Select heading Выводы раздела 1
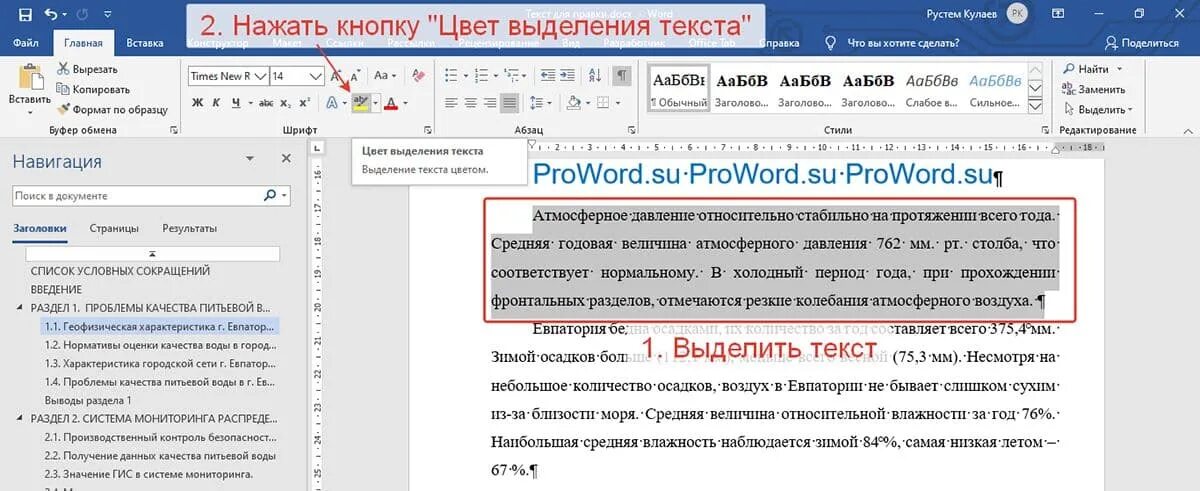The height and width of the screenshot is (491, 1200). 88,400
